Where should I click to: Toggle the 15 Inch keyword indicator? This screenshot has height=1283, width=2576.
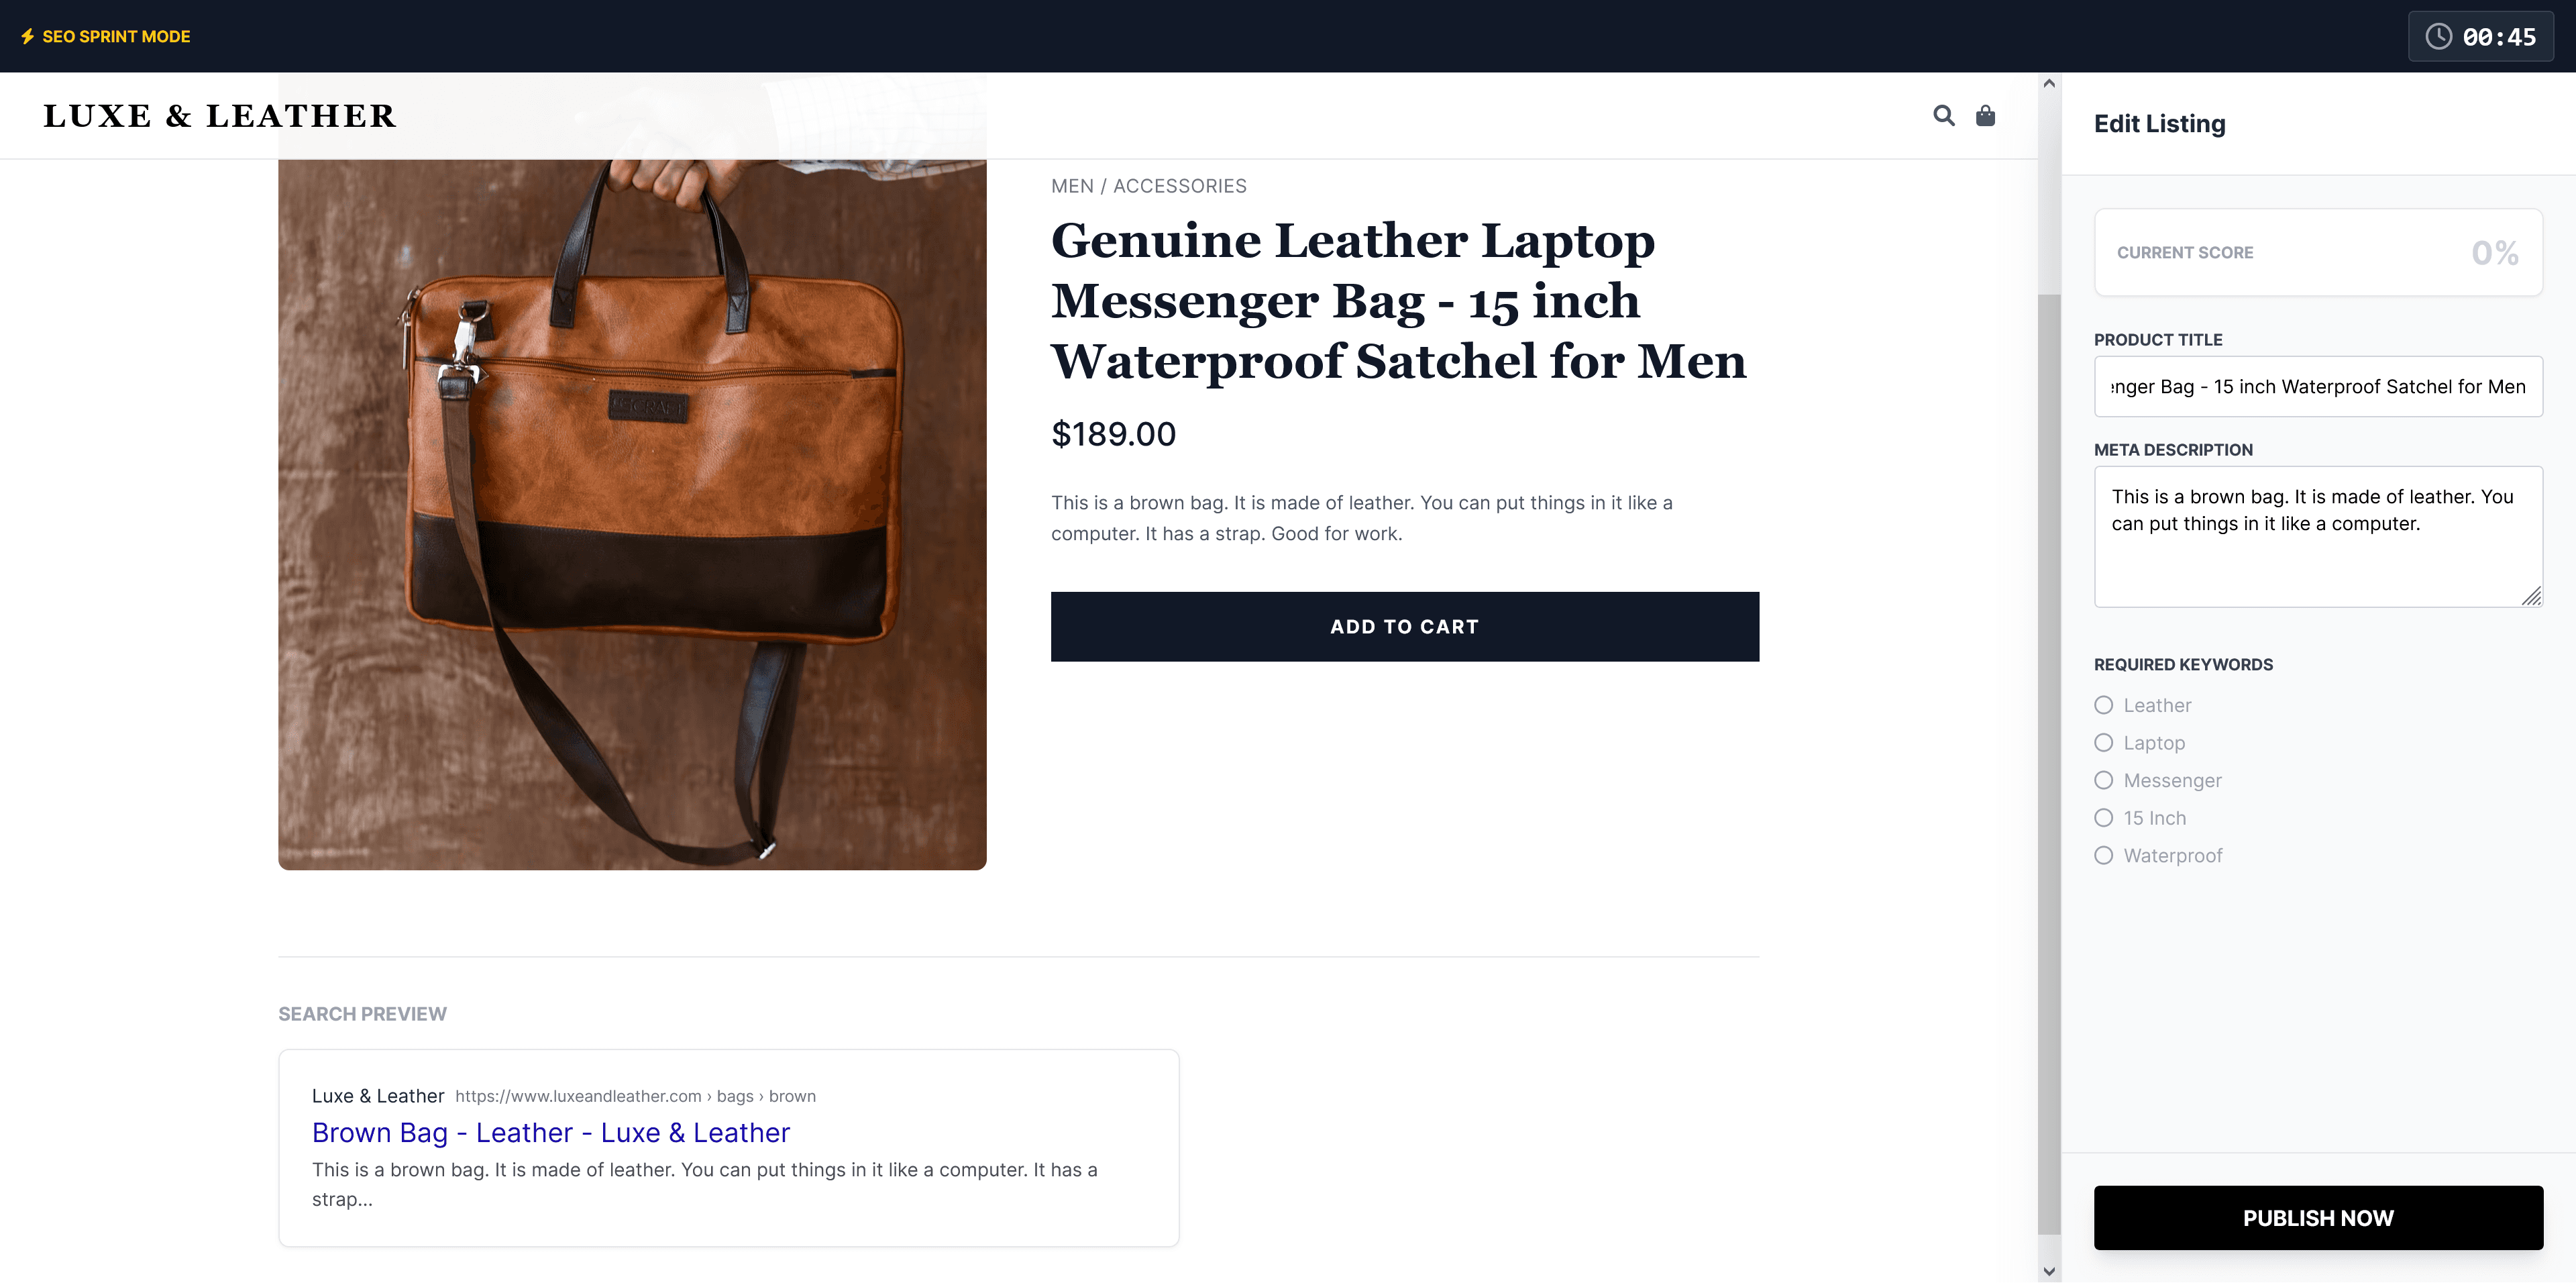(x=2103, y=818)
